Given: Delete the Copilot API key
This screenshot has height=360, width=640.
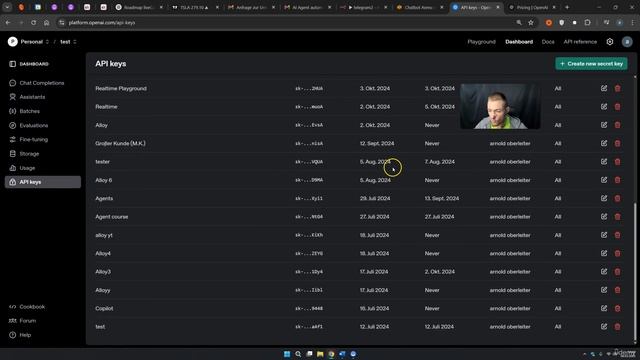Looking at the screenshot, I should pos(618,308).
